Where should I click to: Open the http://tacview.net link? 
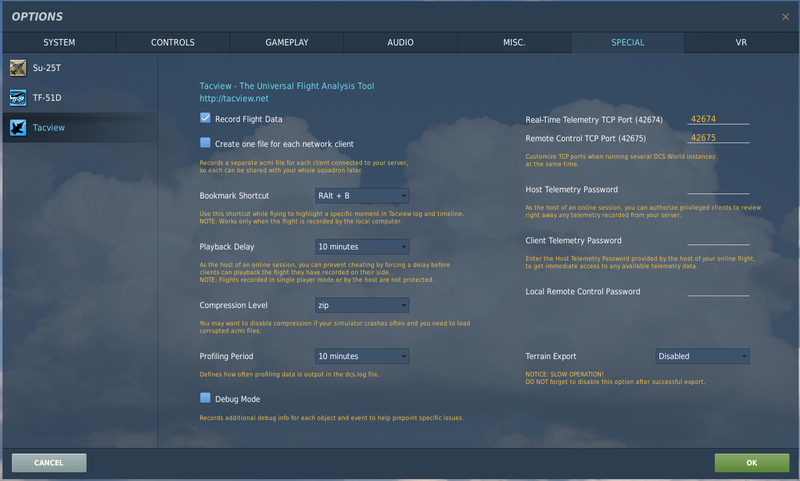[234, 98]
